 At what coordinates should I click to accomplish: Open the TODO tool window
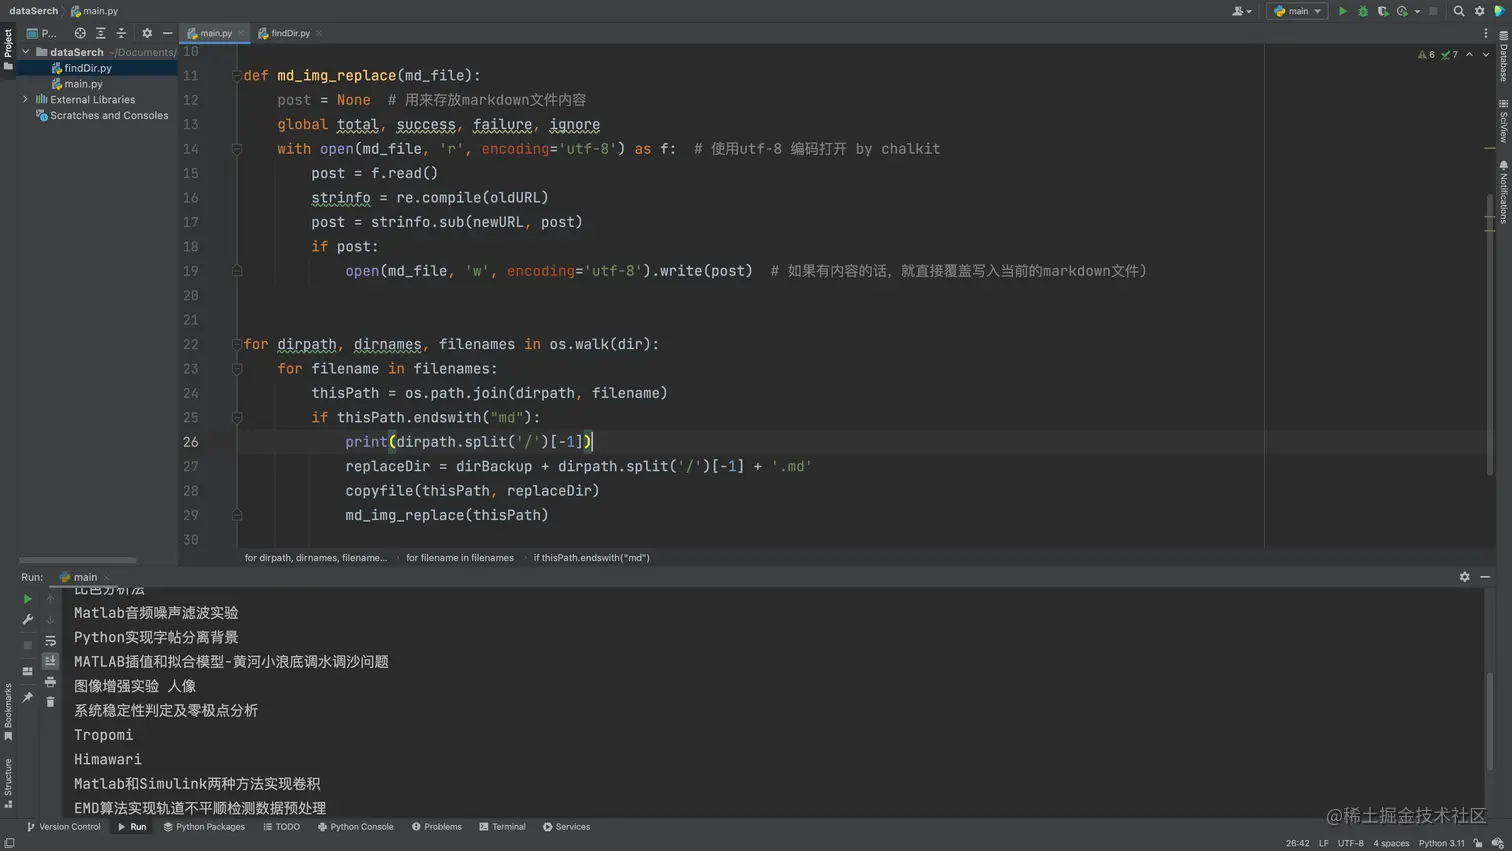(x=281, y=827)
